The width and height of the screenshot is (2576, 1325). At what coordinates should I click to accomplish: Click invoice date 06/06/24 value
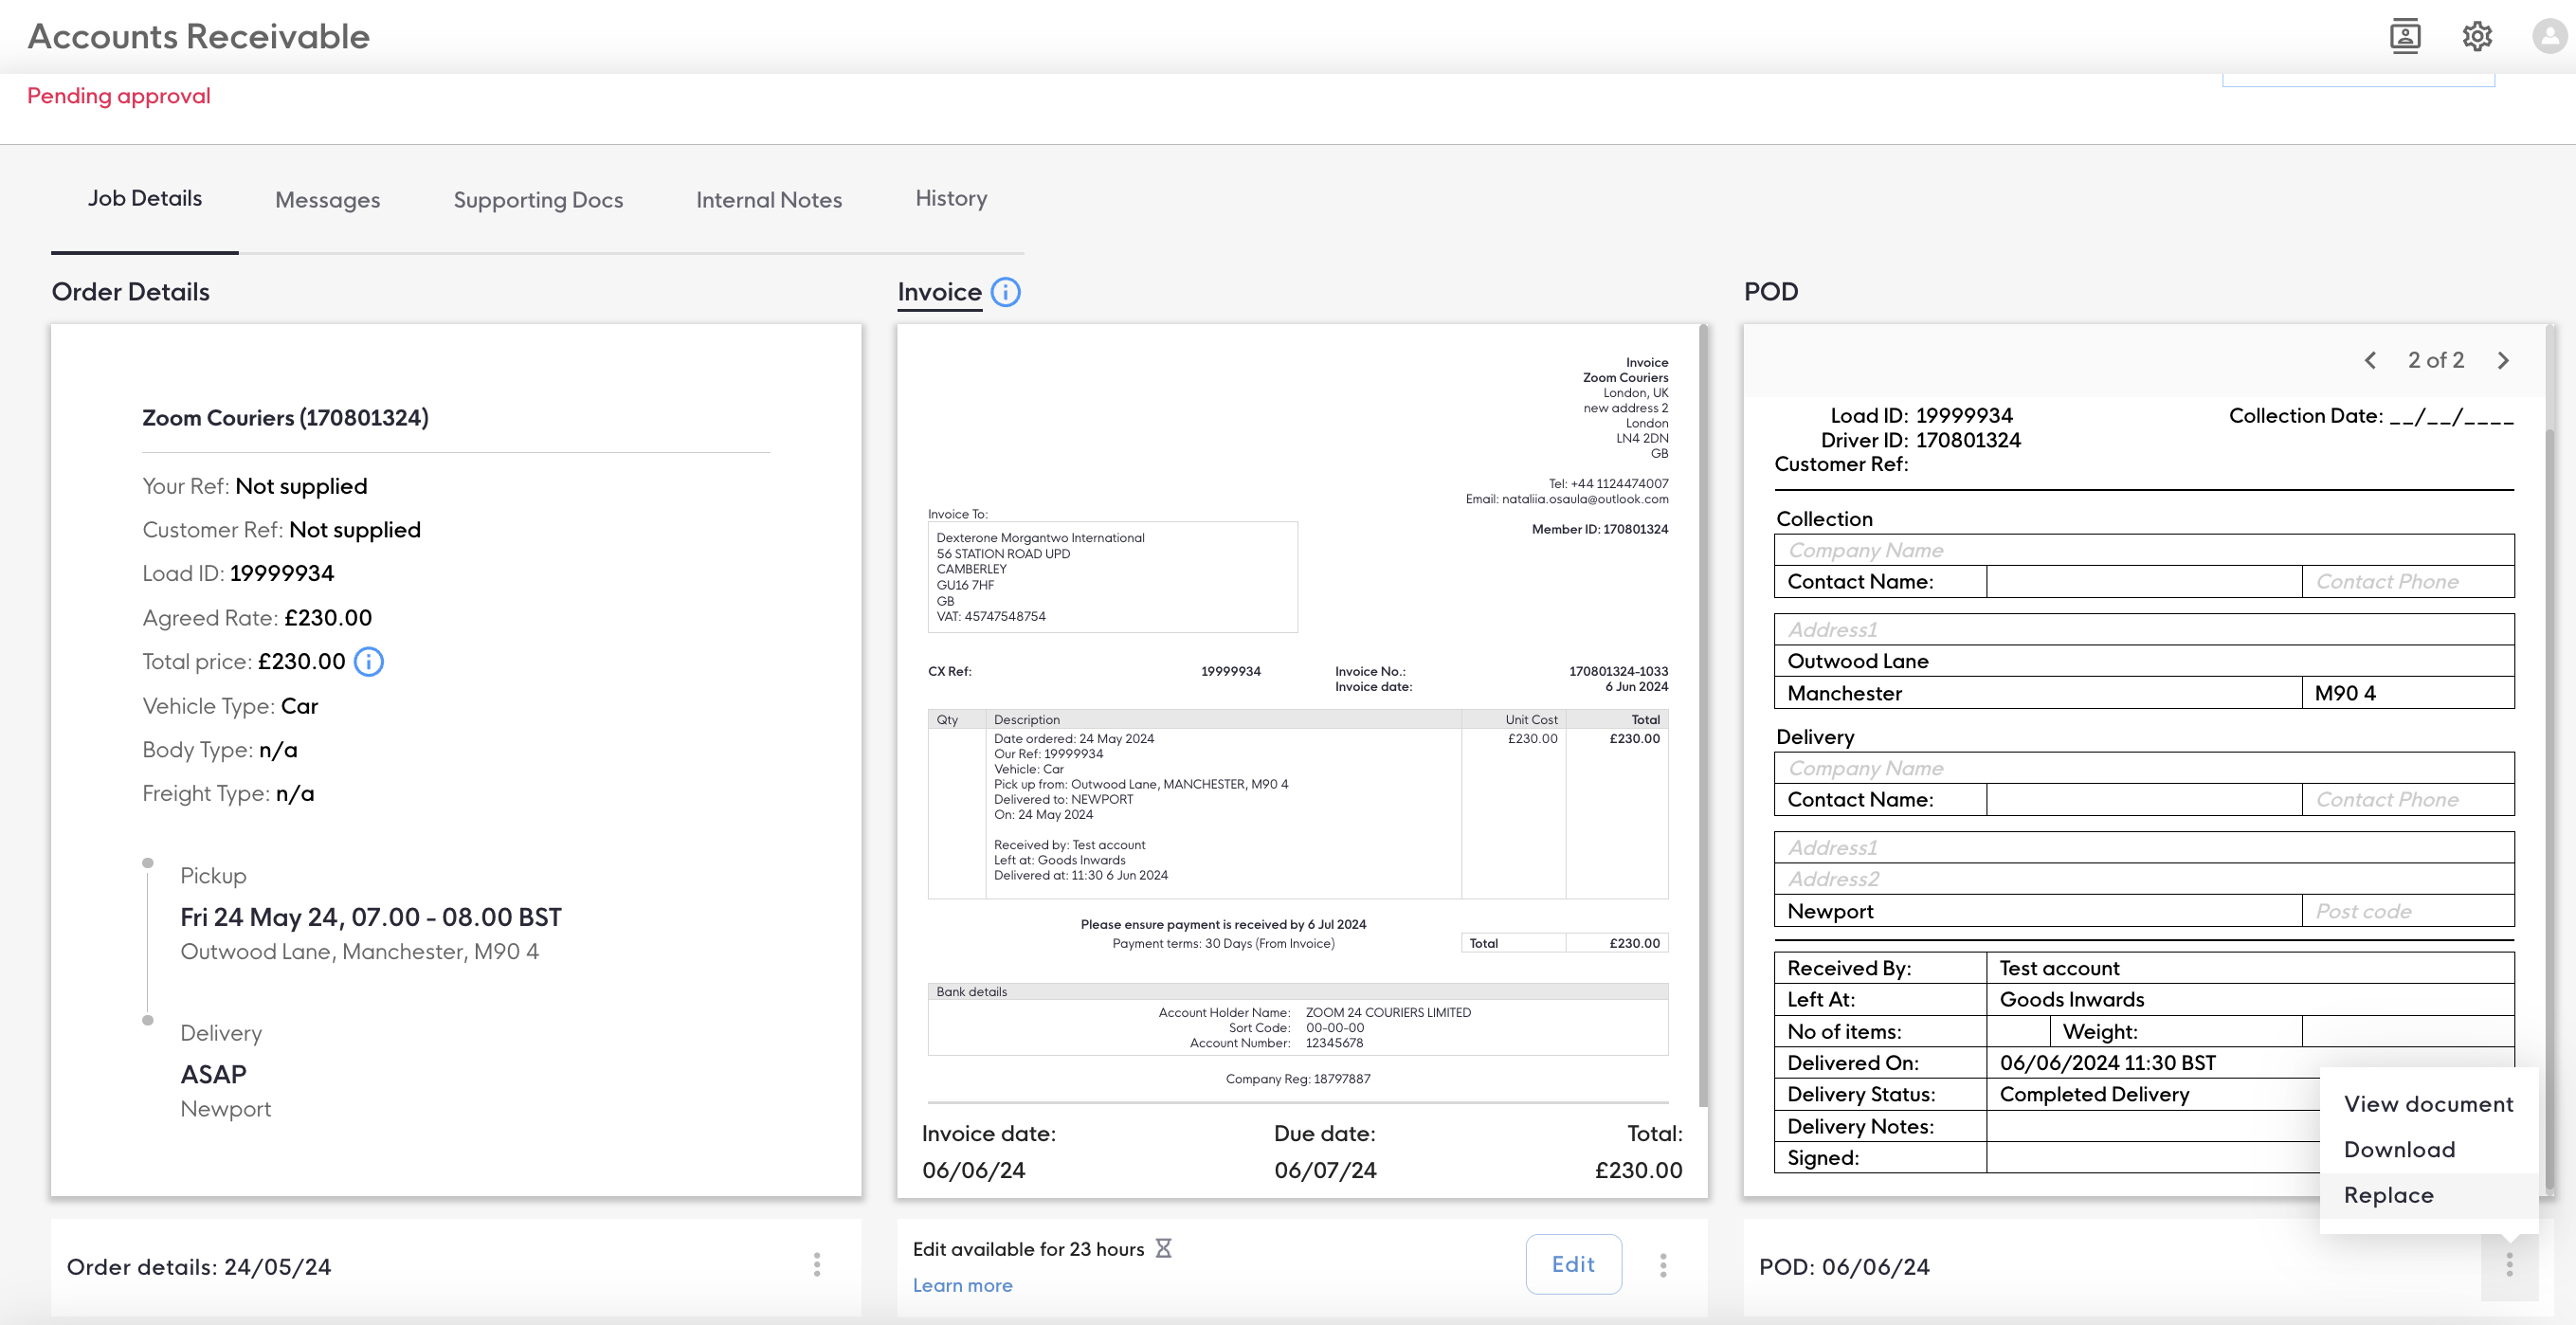coord(973,1170)
